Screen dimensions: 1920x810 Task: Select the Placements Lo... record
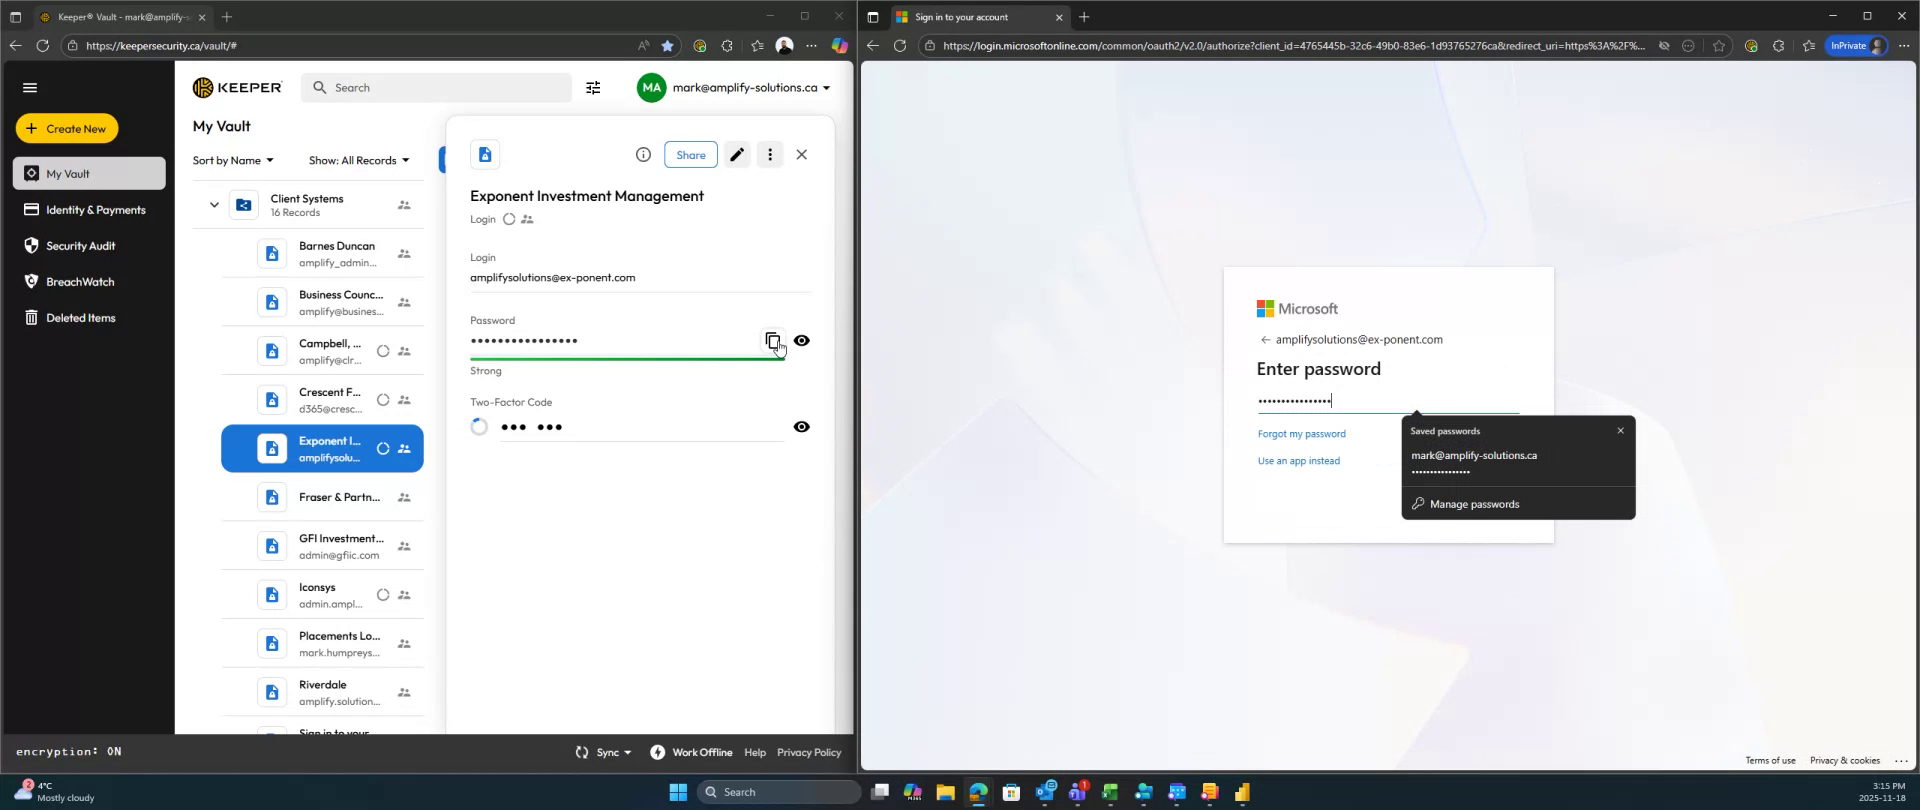[322, 644]
